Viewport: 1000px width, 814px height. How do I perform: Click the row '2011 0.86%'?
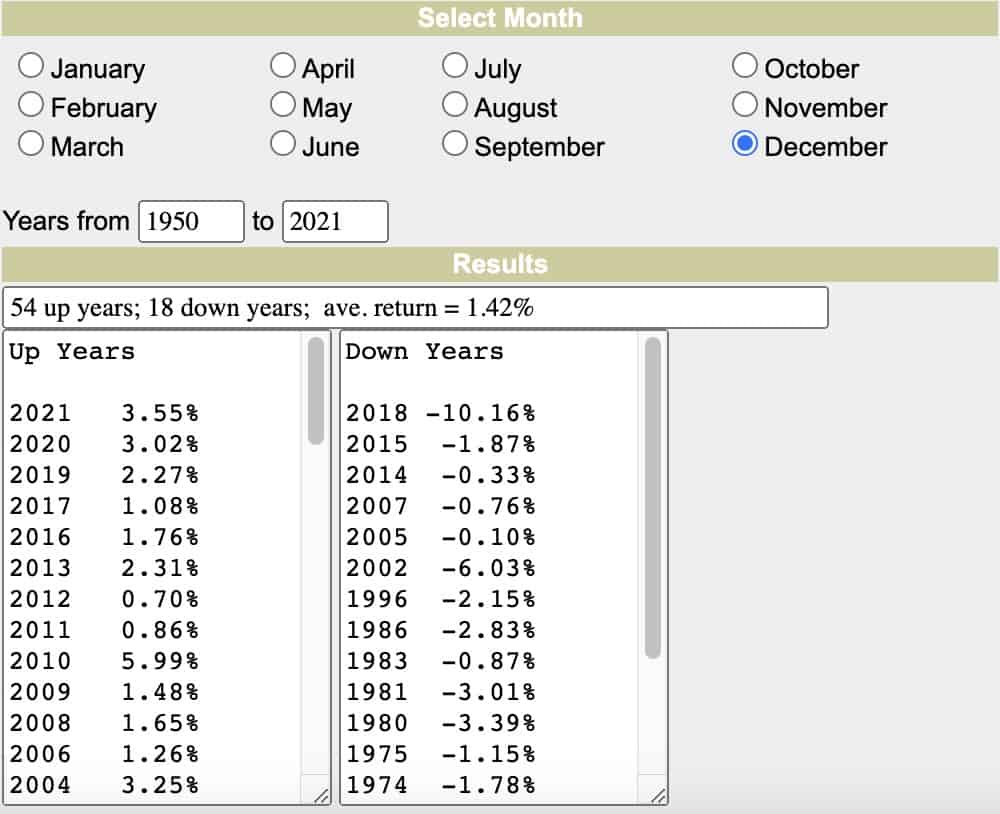(104, 630)
